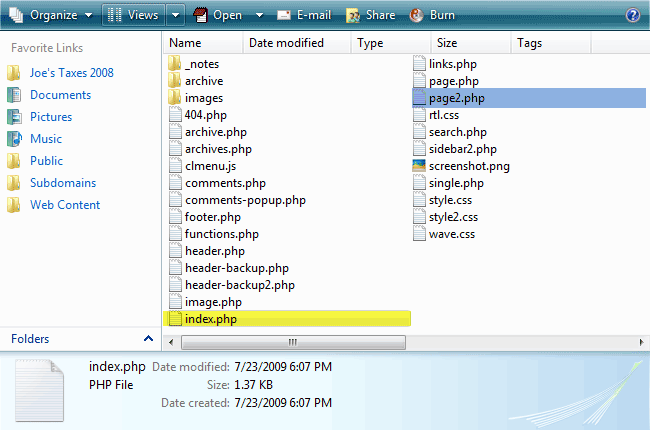Select the wave.css file icon
This screenshot has height=430, width=650.
[x=419, y=233]
